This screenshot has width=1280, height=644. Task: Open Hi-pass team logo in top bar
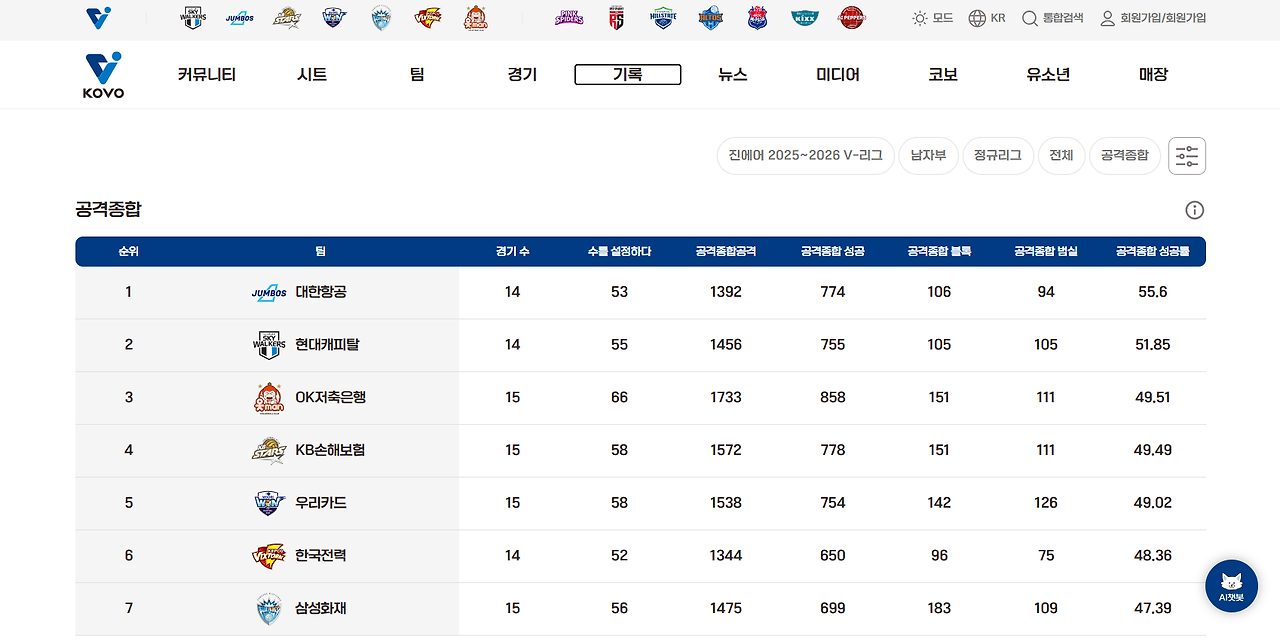coord(758,18)
